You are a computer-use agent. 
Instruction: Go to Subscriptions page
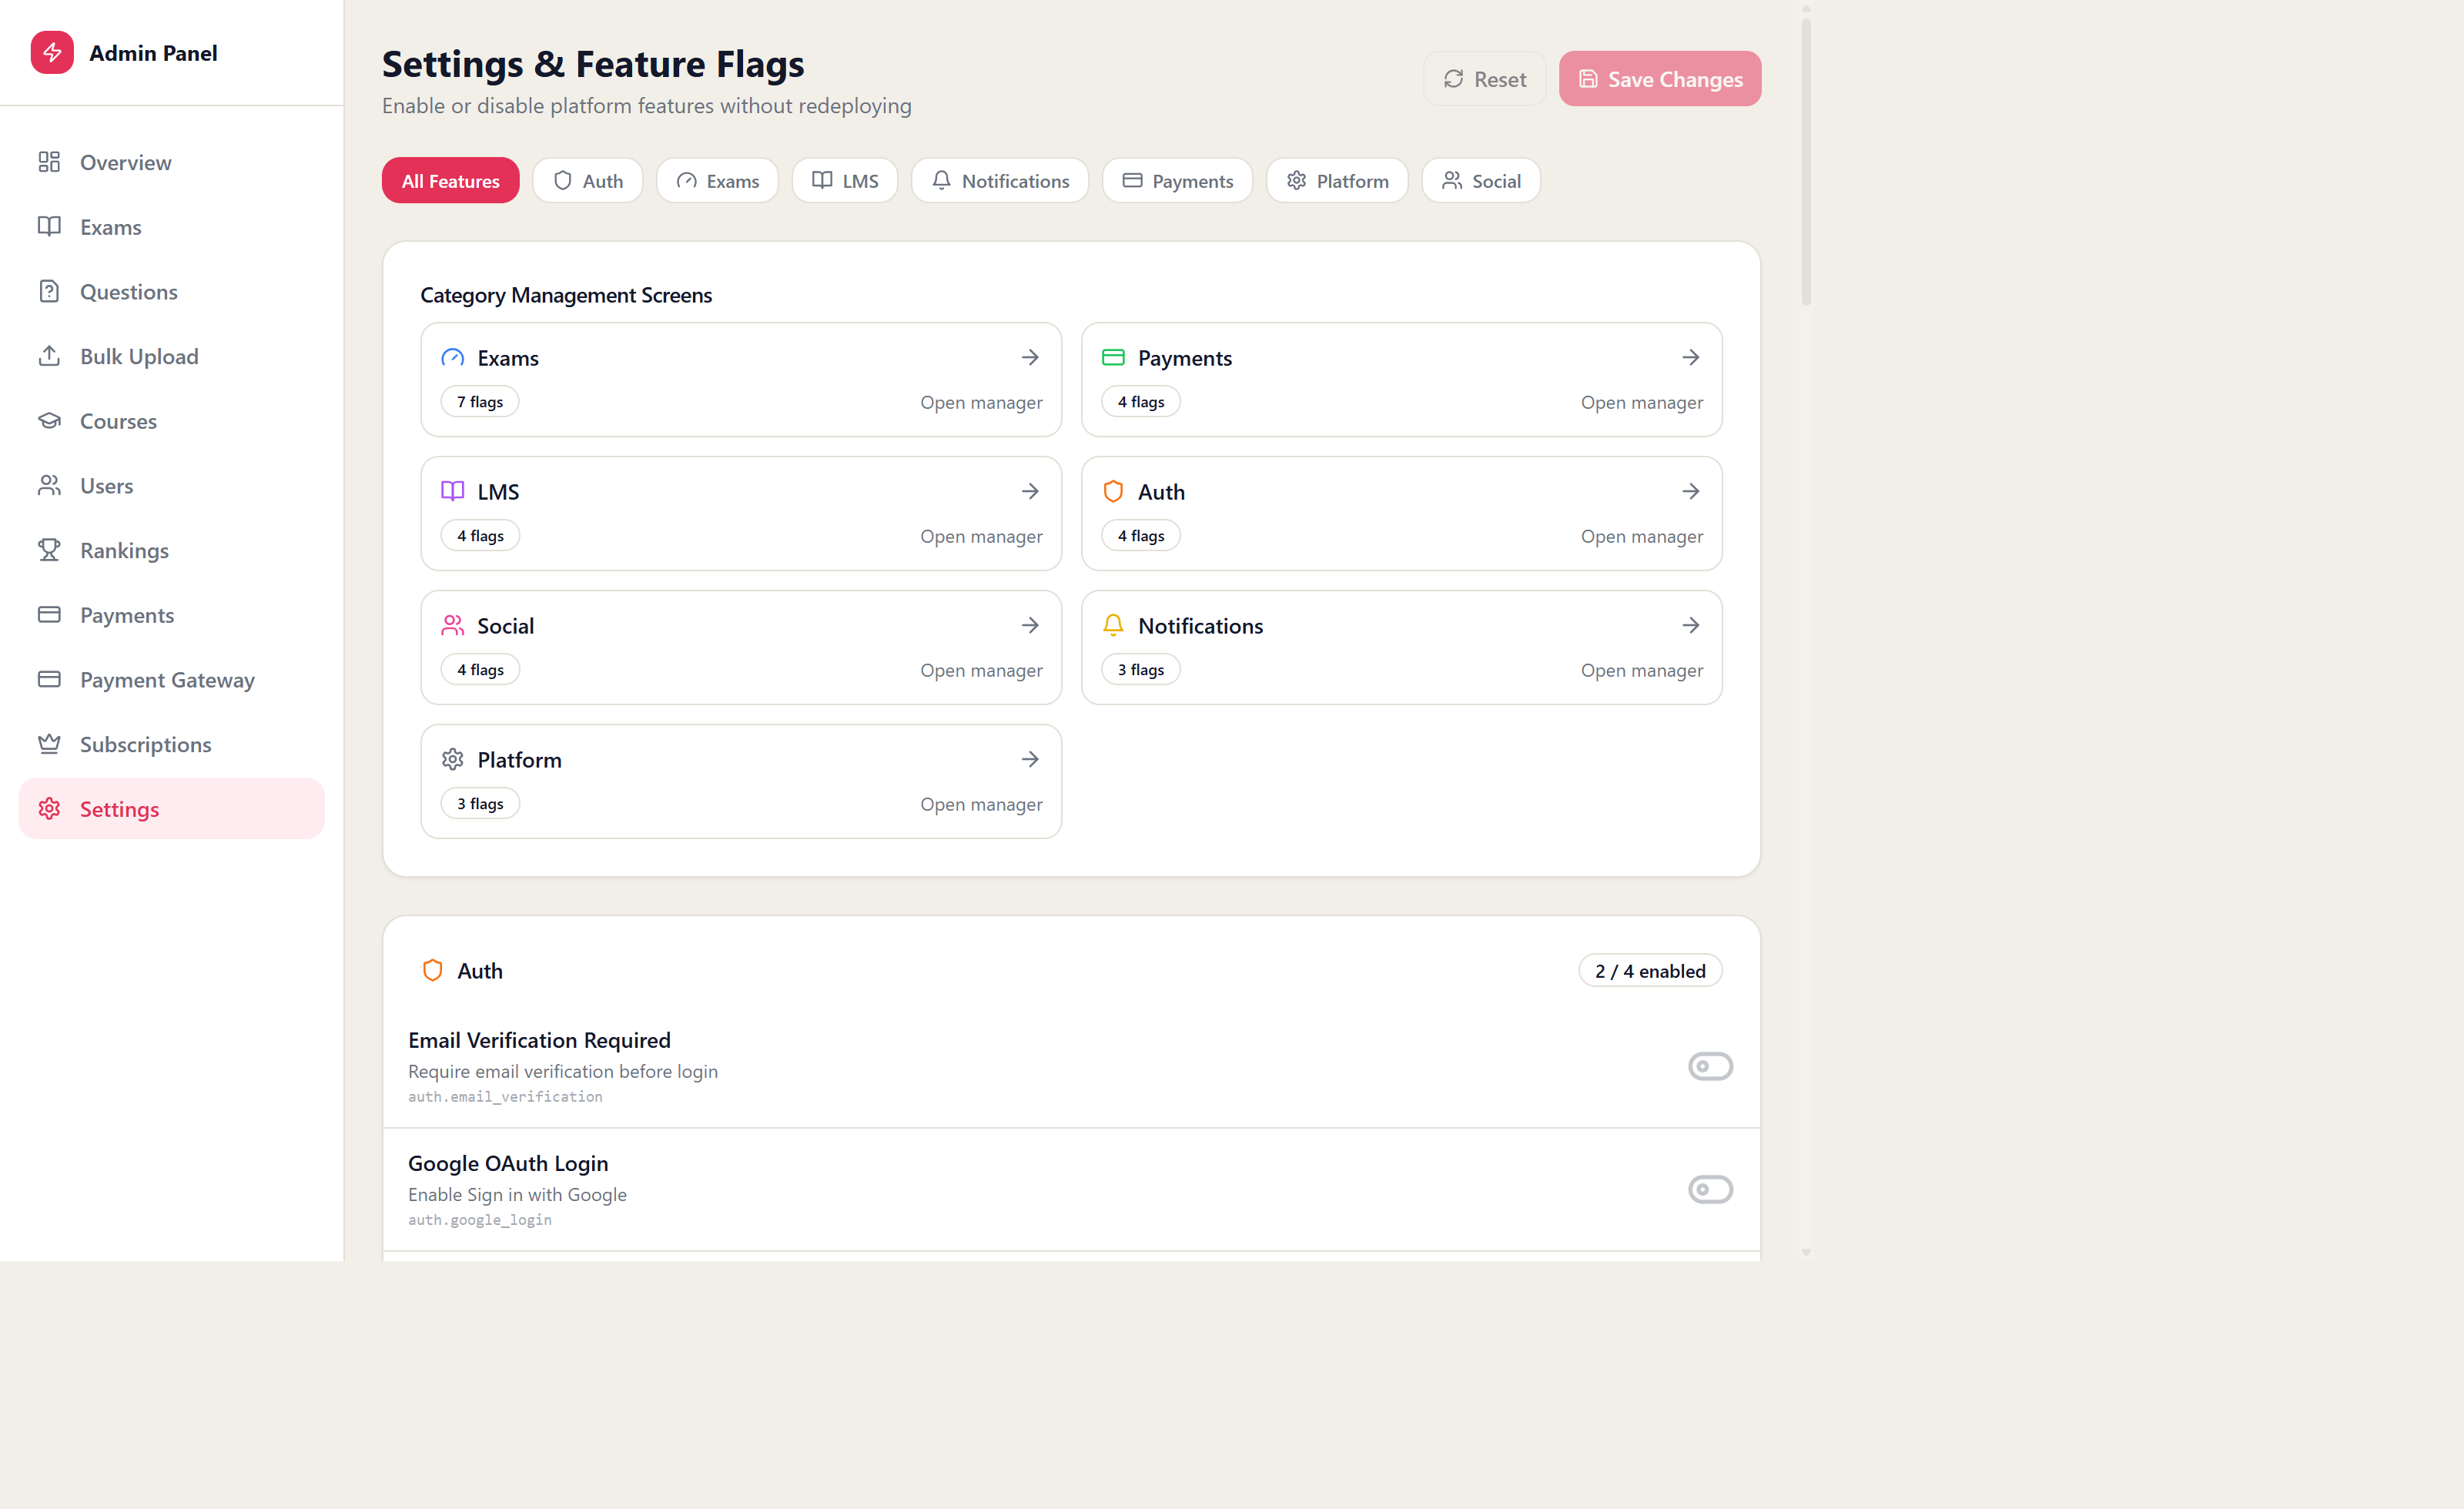click(x=171, y=744)
